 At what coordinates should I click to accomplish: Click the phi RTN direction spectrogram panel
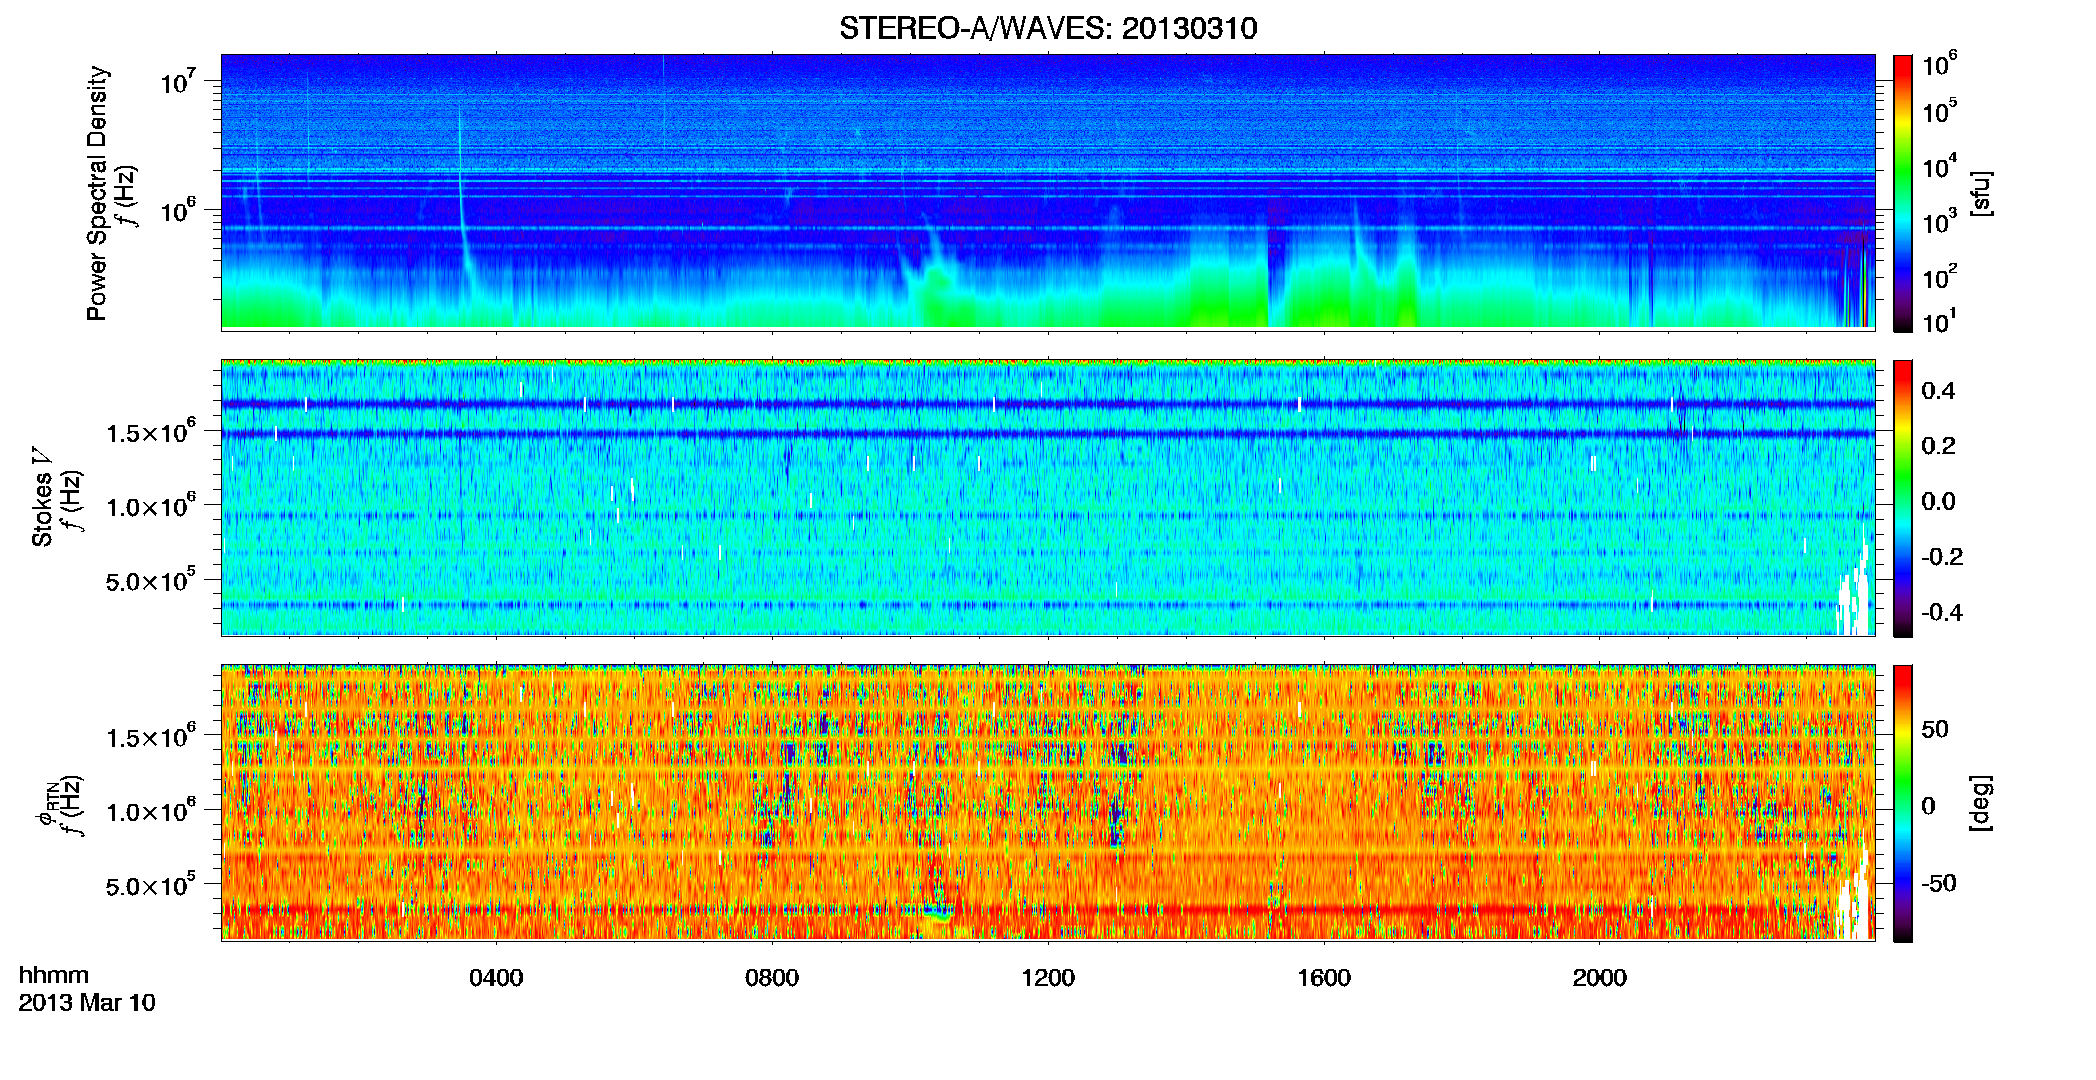pyautogui.click(x=1048, y=803)
